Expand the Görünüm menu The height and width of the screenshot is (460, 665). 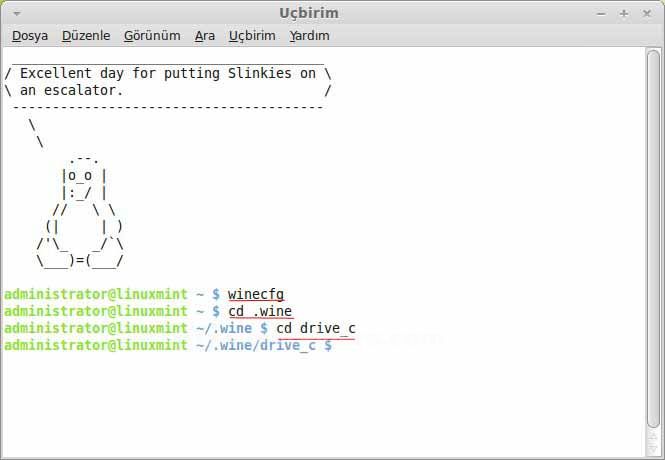tap(152, 35)
